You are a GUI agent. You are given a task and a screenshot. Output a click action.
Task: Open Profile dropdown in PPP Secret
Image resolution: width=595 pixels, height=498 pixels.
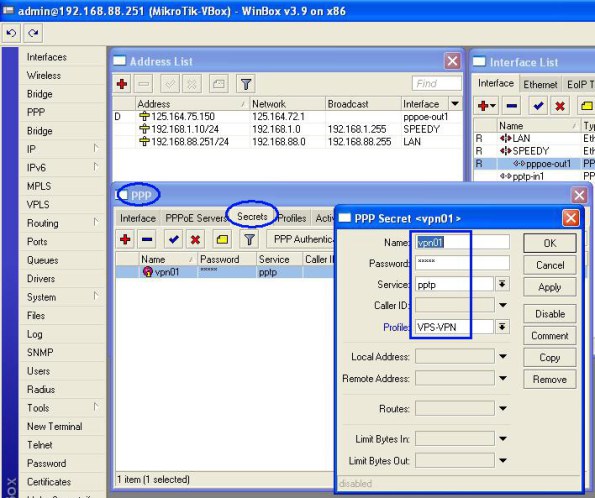point(502,326)
